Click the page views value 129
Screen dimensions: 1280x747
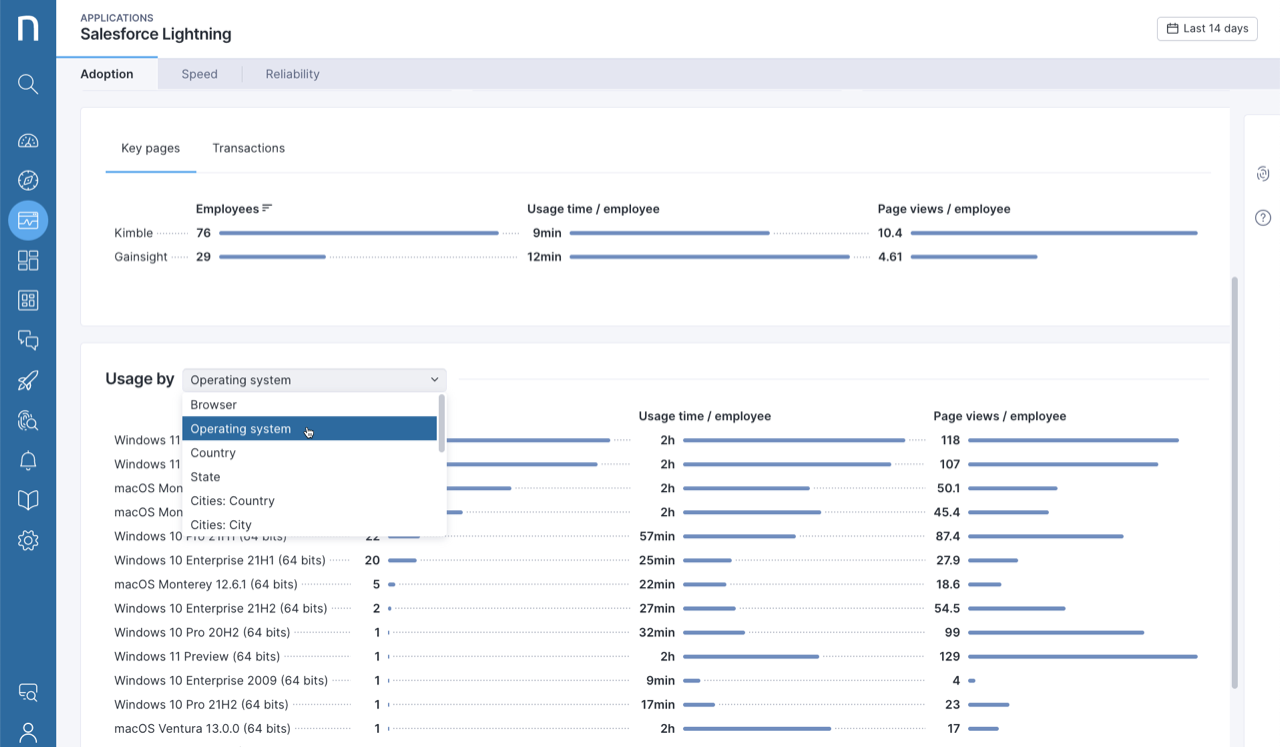coord(949,656)
